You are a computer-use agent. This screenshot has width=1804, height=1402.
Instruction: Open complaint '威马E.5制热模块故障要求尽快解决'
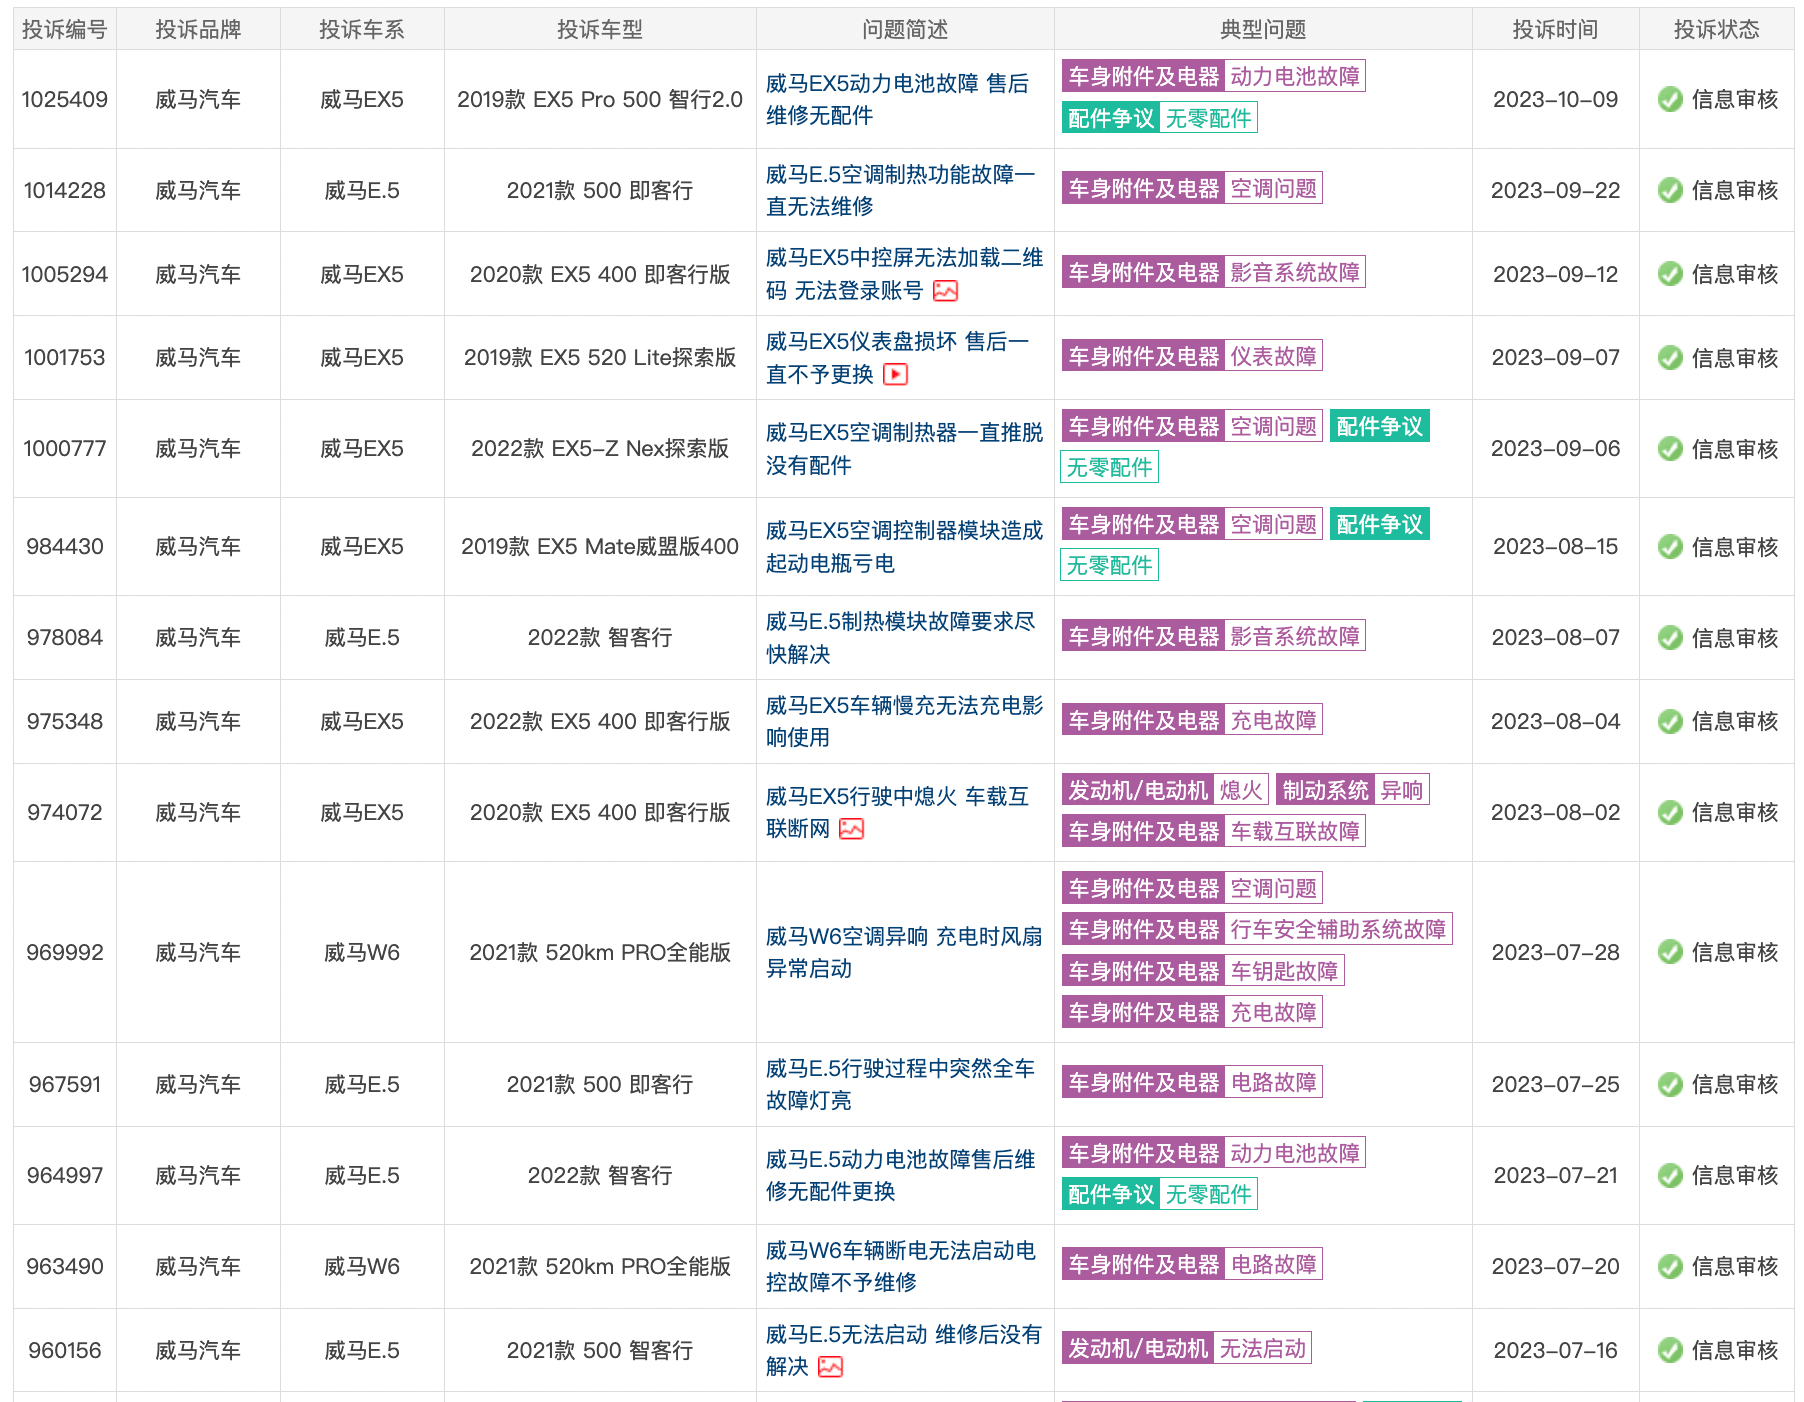(x=900, y=638)
